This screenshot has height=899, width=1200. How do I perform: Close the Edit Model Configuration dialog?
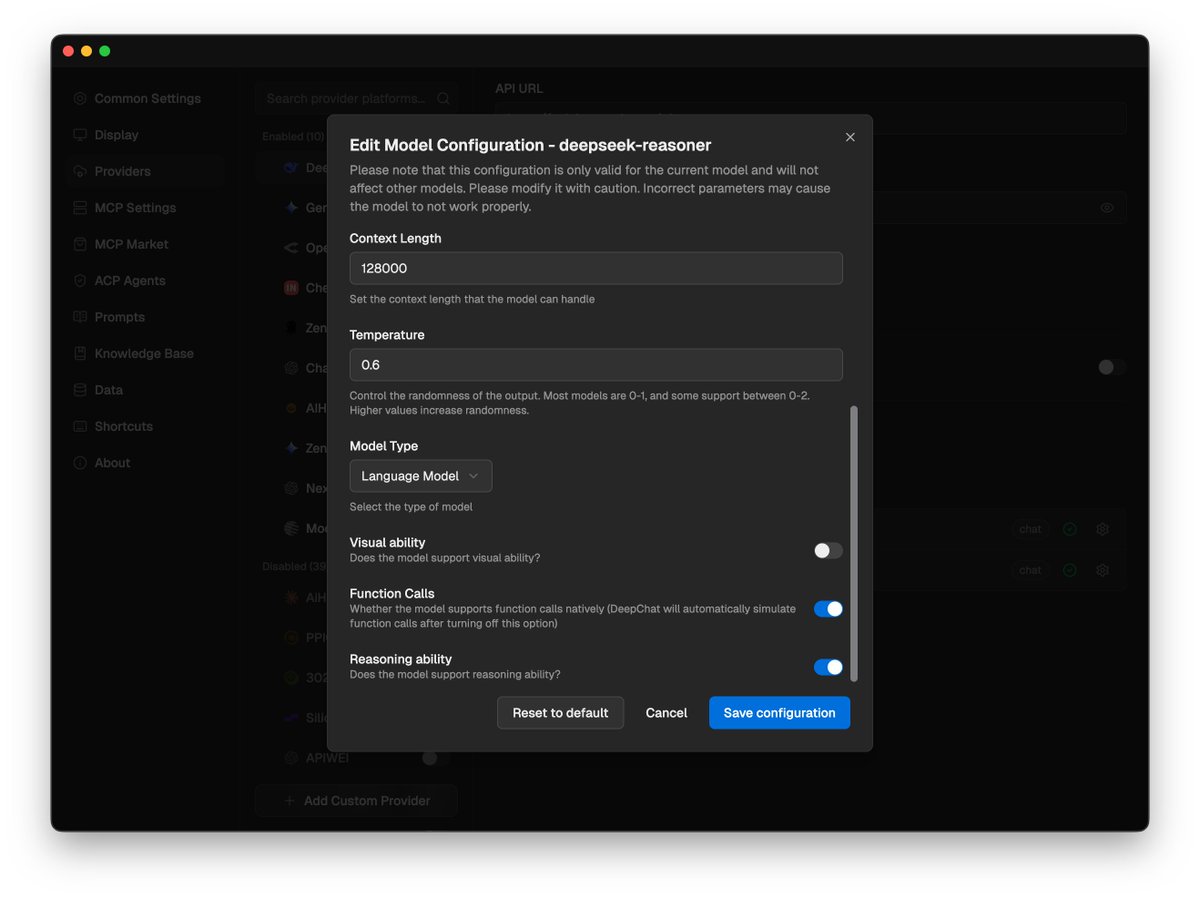pos(850,137)
